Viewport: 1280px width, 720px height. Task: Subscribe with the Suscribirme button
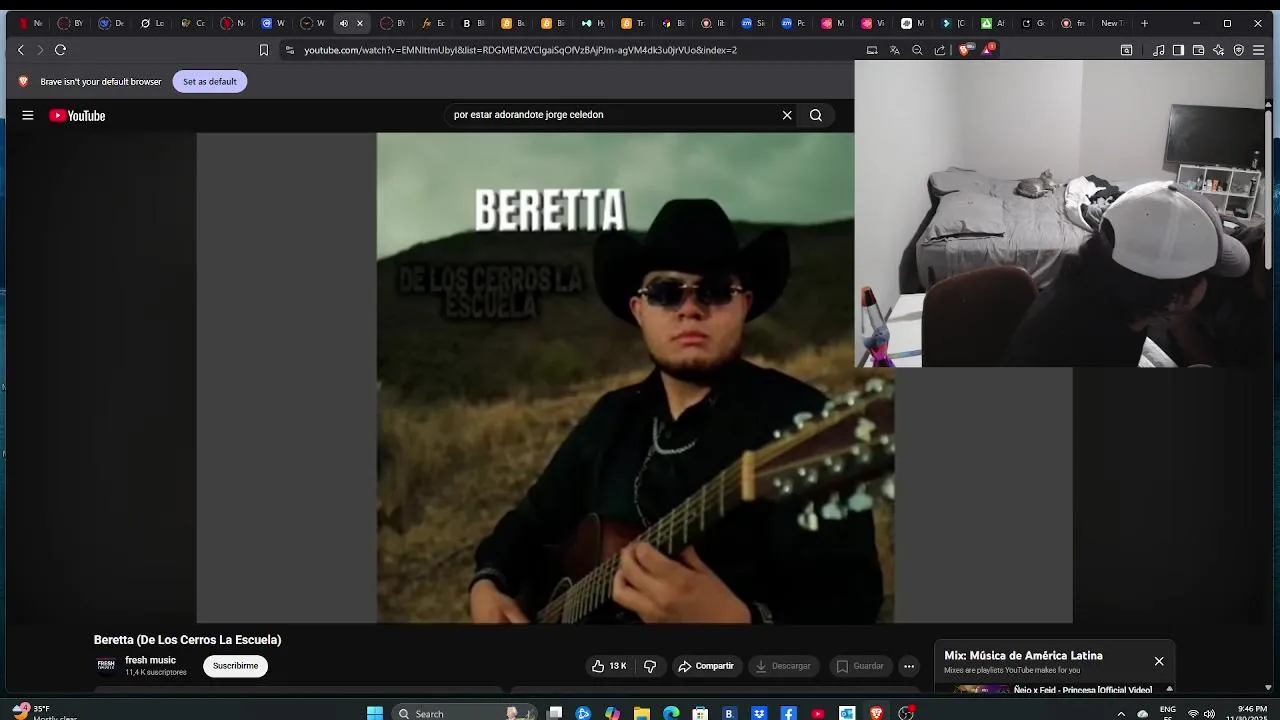click(235, 666)
